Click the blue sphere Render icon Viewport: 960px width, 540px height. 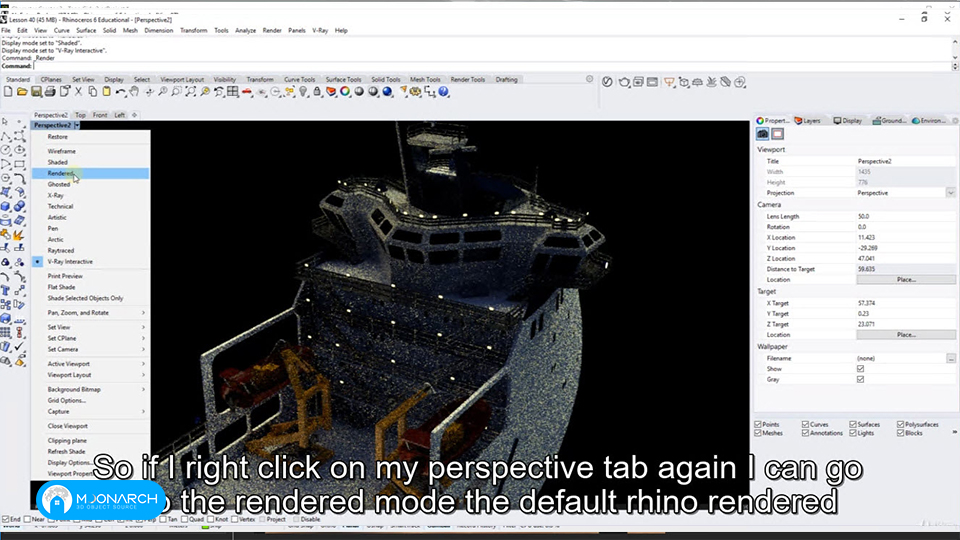tap(388, 92)
